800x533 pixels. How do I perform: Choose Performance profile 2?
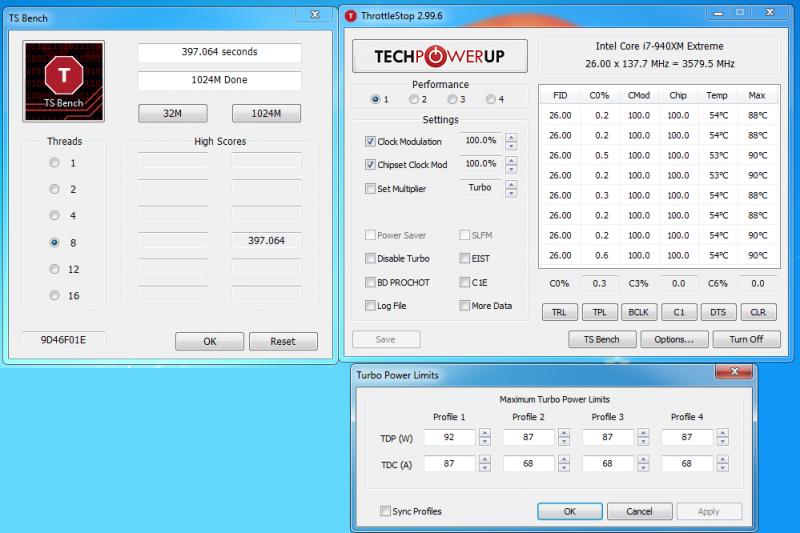pyautogui.click(x=414, y=99)
